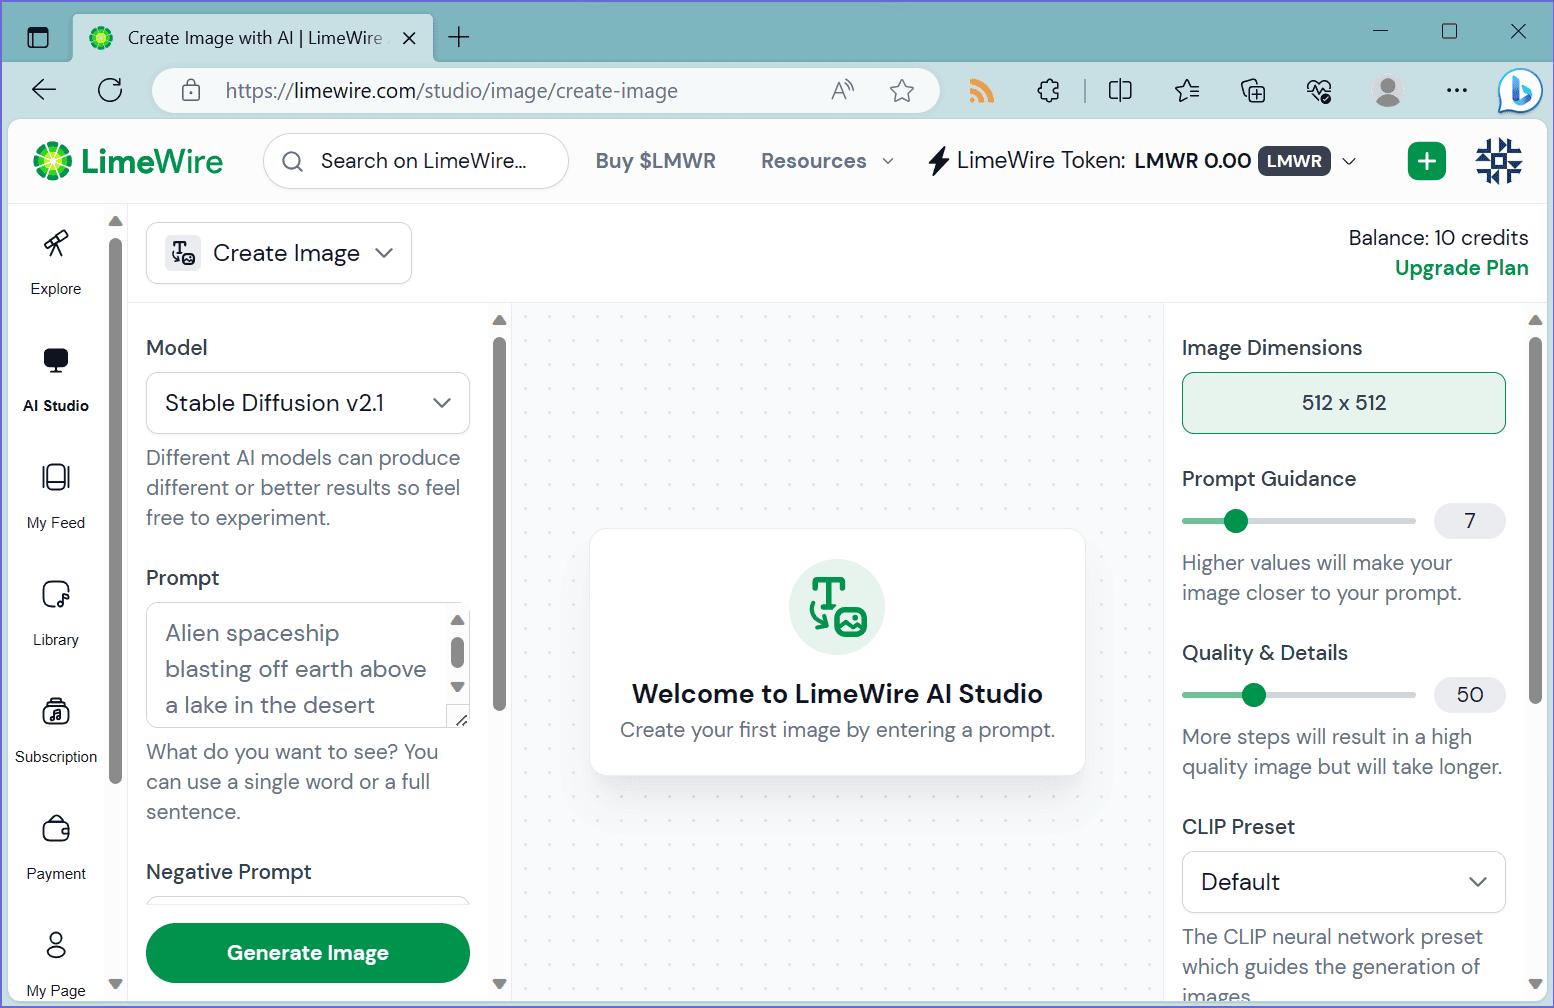This screenshot has width=1554, height=1008.
Task: Click the LimeWire logo
Action: tap(128, 161)
